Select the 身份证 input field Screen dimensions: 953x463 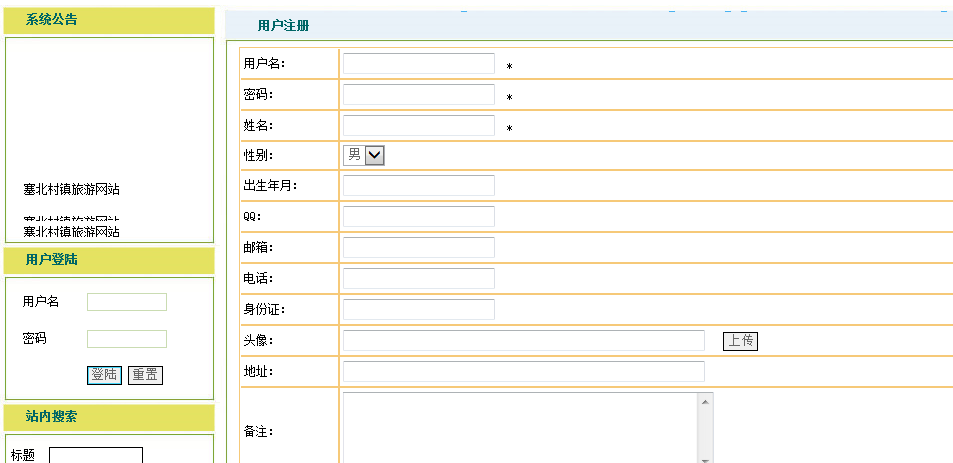(x=418, y=310)
